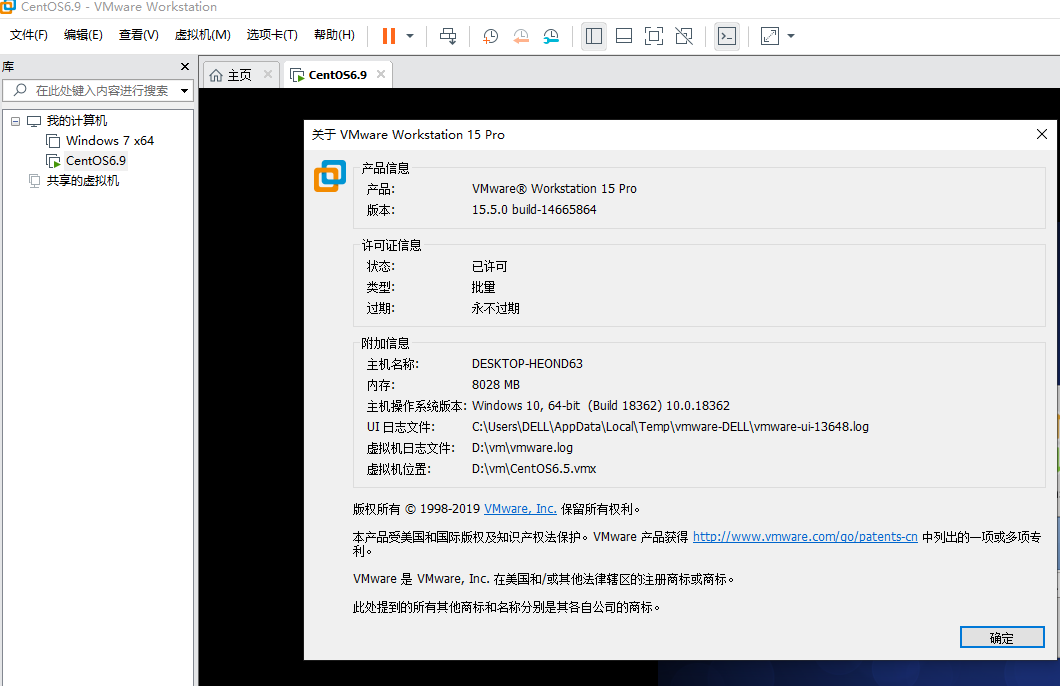Click the Unity mode icon

pyautogui.click(x=684, y=36)
